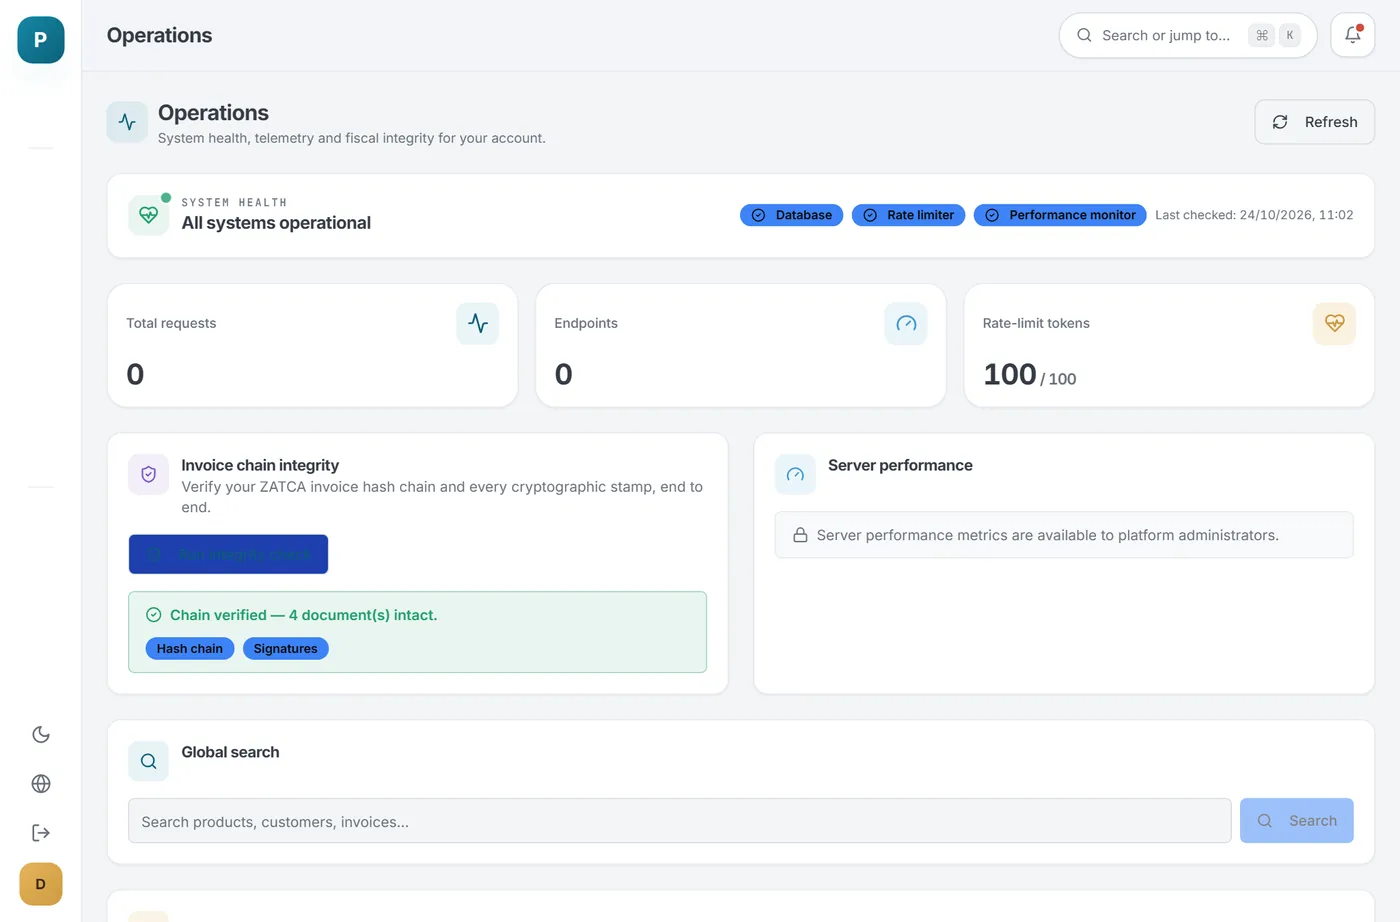Click the Performance monitor badge
Screen dimensions: 1400x922
tap(1060, 215)
